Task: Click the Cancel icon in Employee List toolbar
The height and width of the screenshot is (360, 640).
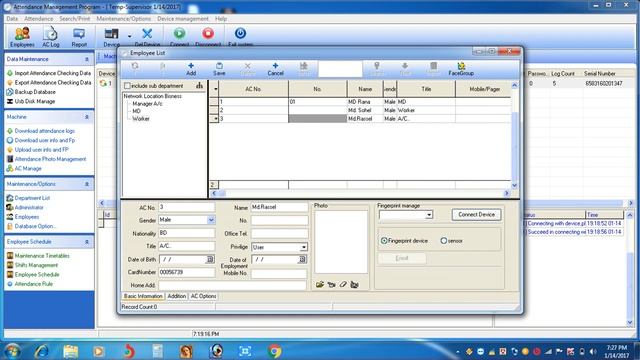Action: point(275,66)
